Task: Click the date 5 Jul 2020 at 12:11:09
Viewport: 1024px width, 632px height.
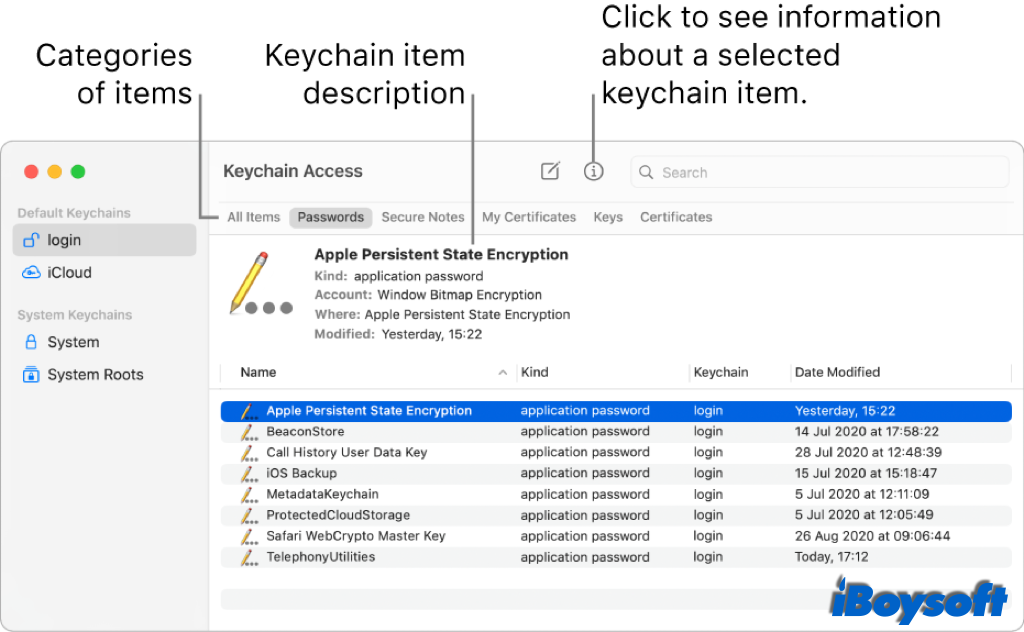Action: point(861,494)
